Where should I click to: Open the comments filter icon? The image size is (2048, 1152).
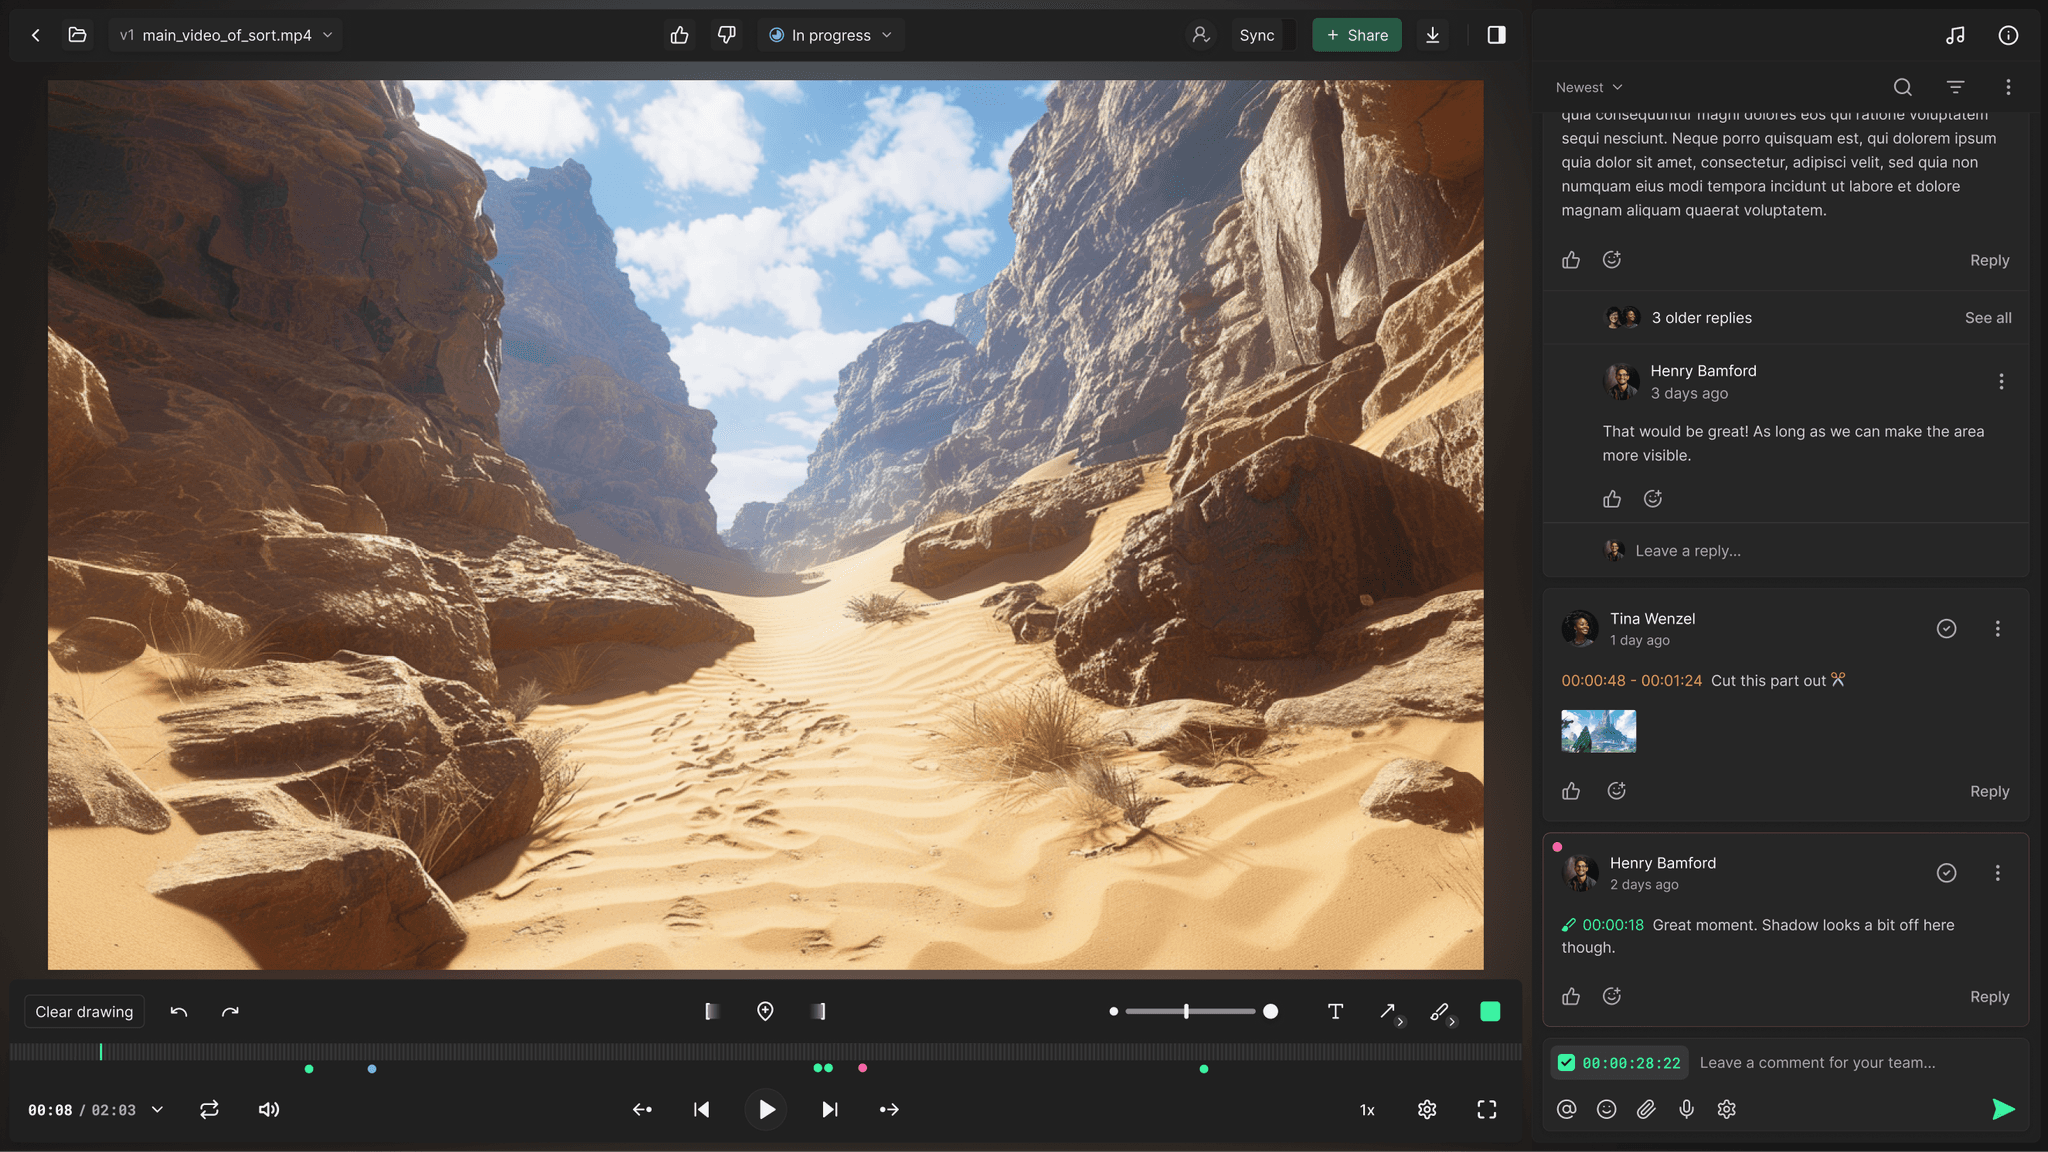[1956, 87]
